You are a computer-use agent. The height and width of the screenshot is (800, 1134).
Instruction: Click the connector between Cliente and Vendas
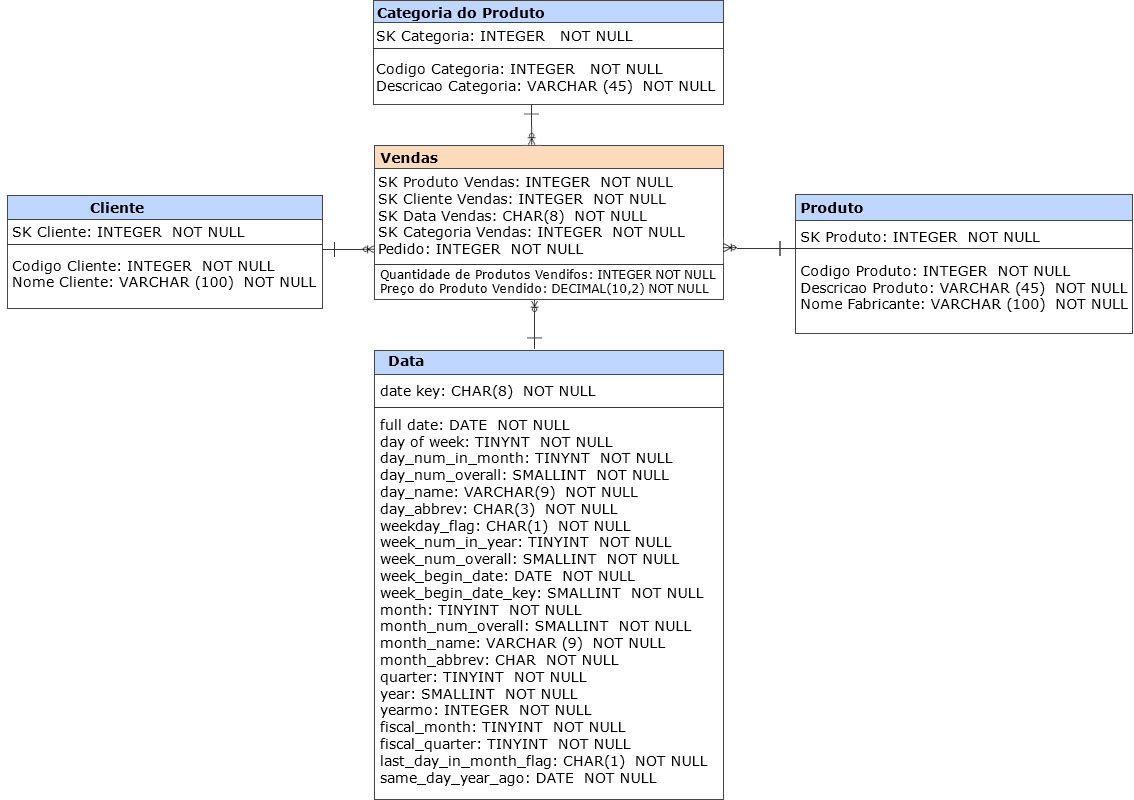point(348,248)
